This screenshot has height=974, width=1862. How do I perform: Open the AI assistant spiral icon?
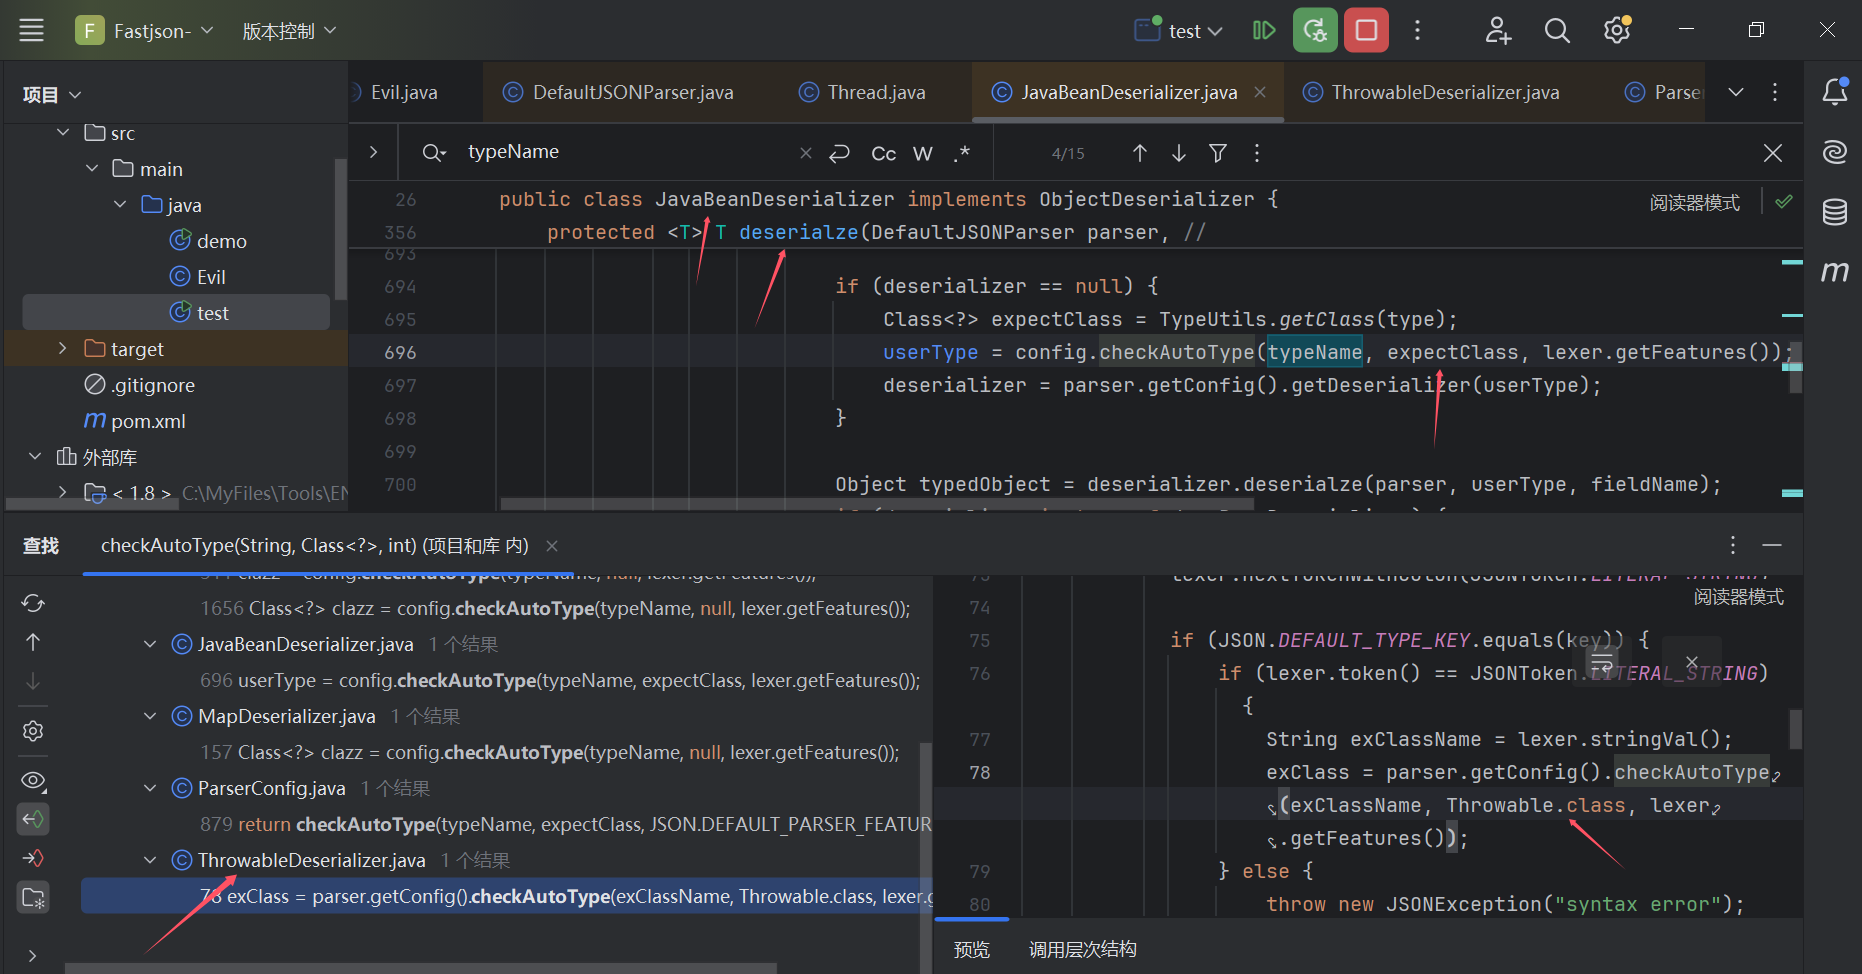(x=1835, y=152)
